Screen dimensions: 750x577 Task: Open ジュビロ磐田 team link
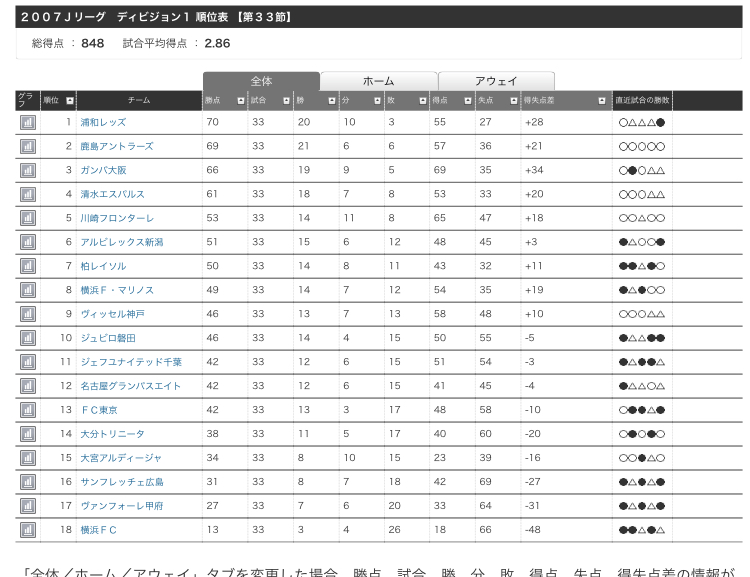click(x=108, y=338)
